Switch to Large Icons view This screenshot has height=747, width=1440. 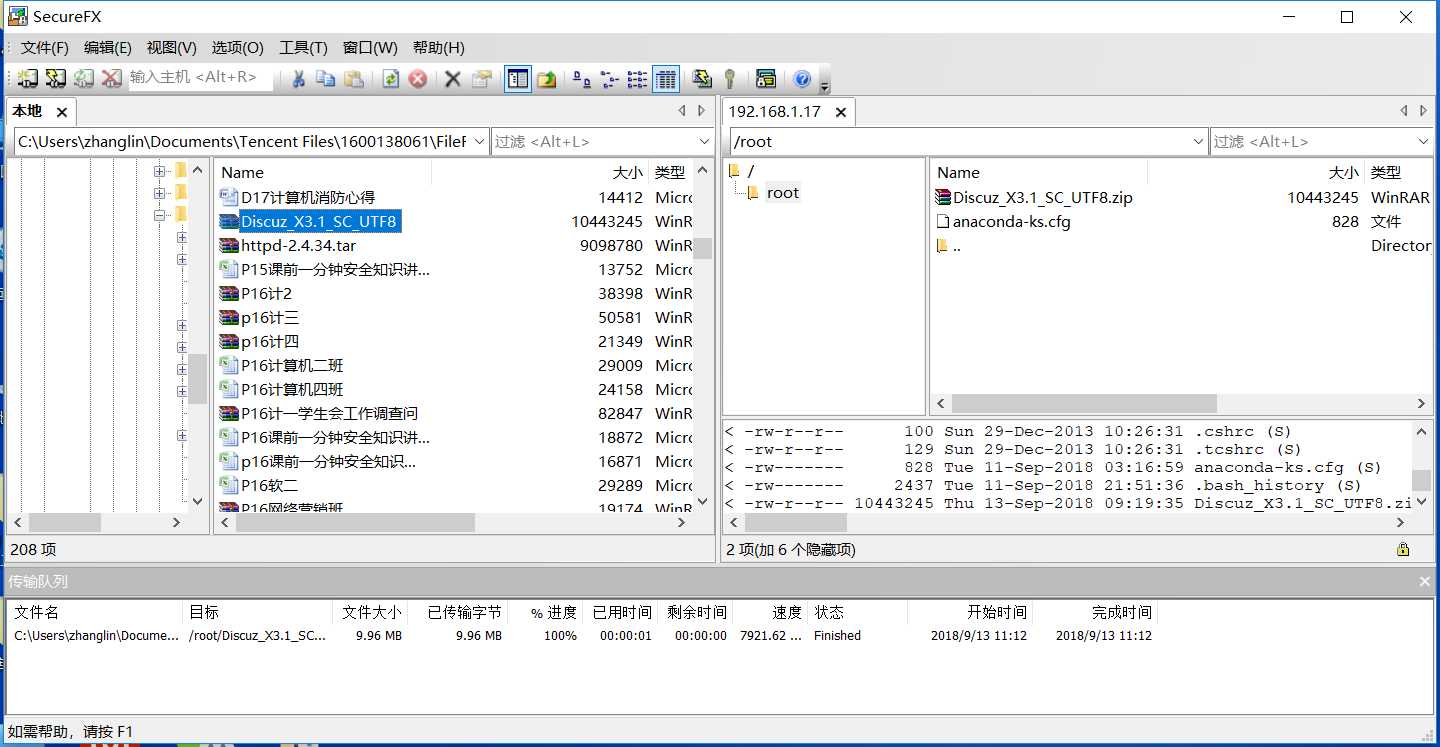tap(582, 78)
